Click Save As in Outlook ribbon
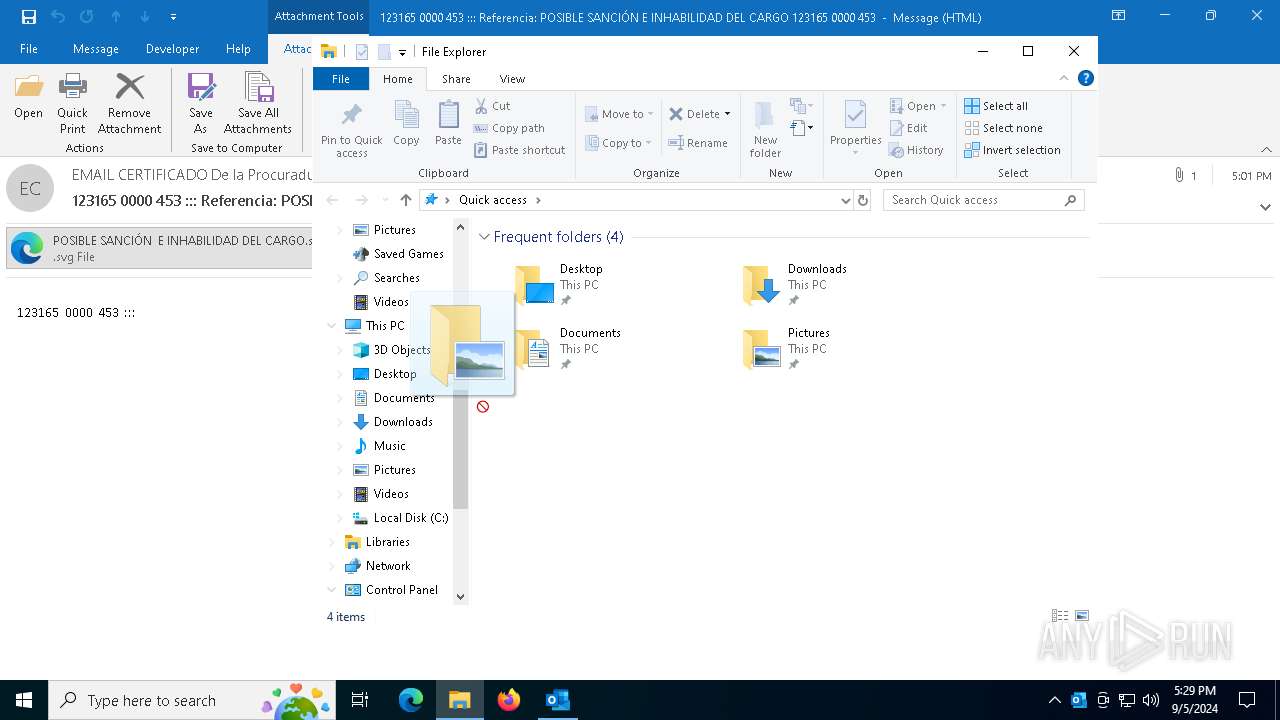 pyautogui.click(x=201, y=104)
